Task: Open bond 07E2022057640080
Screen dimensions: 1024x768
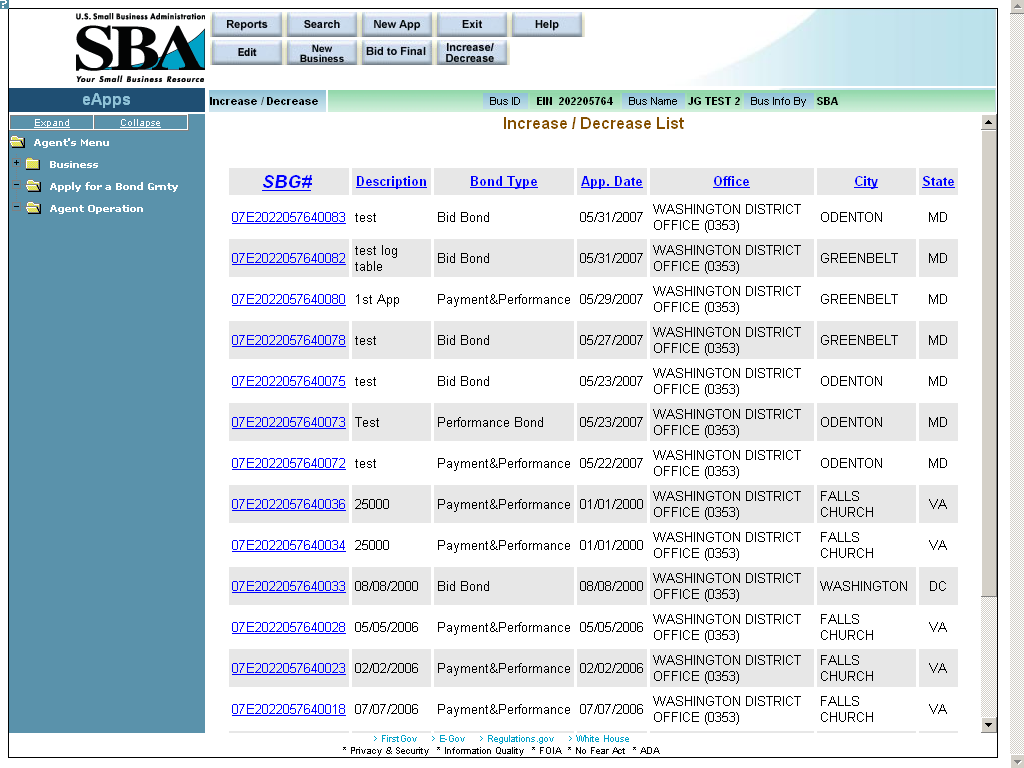Action: click(289, 300)
